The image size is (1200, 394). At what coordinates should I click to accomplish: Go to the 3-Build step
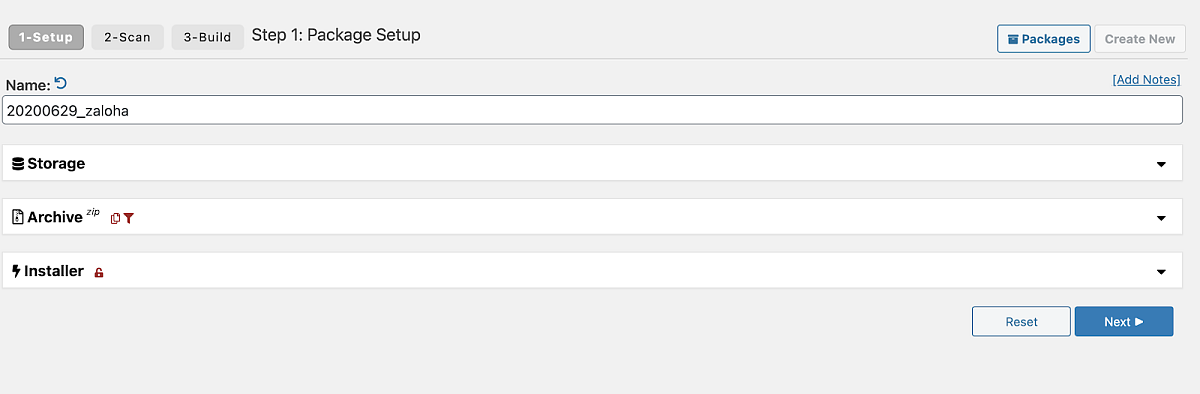click(207, 37)
